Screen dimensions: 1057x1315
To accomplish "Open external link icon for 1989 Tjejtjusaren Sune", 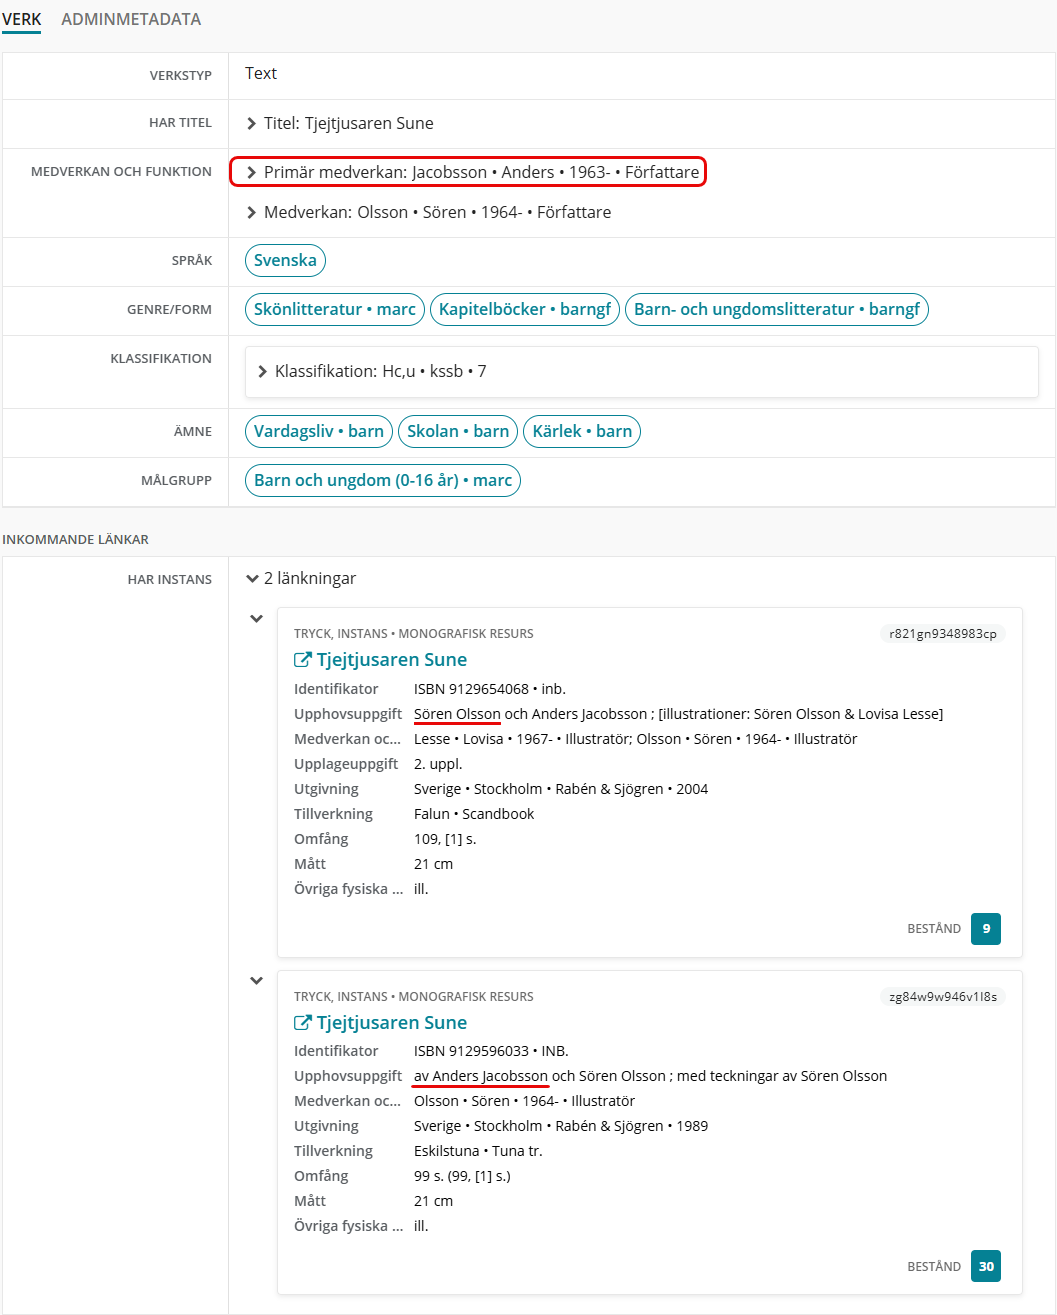I will [x=302, y=1023].
